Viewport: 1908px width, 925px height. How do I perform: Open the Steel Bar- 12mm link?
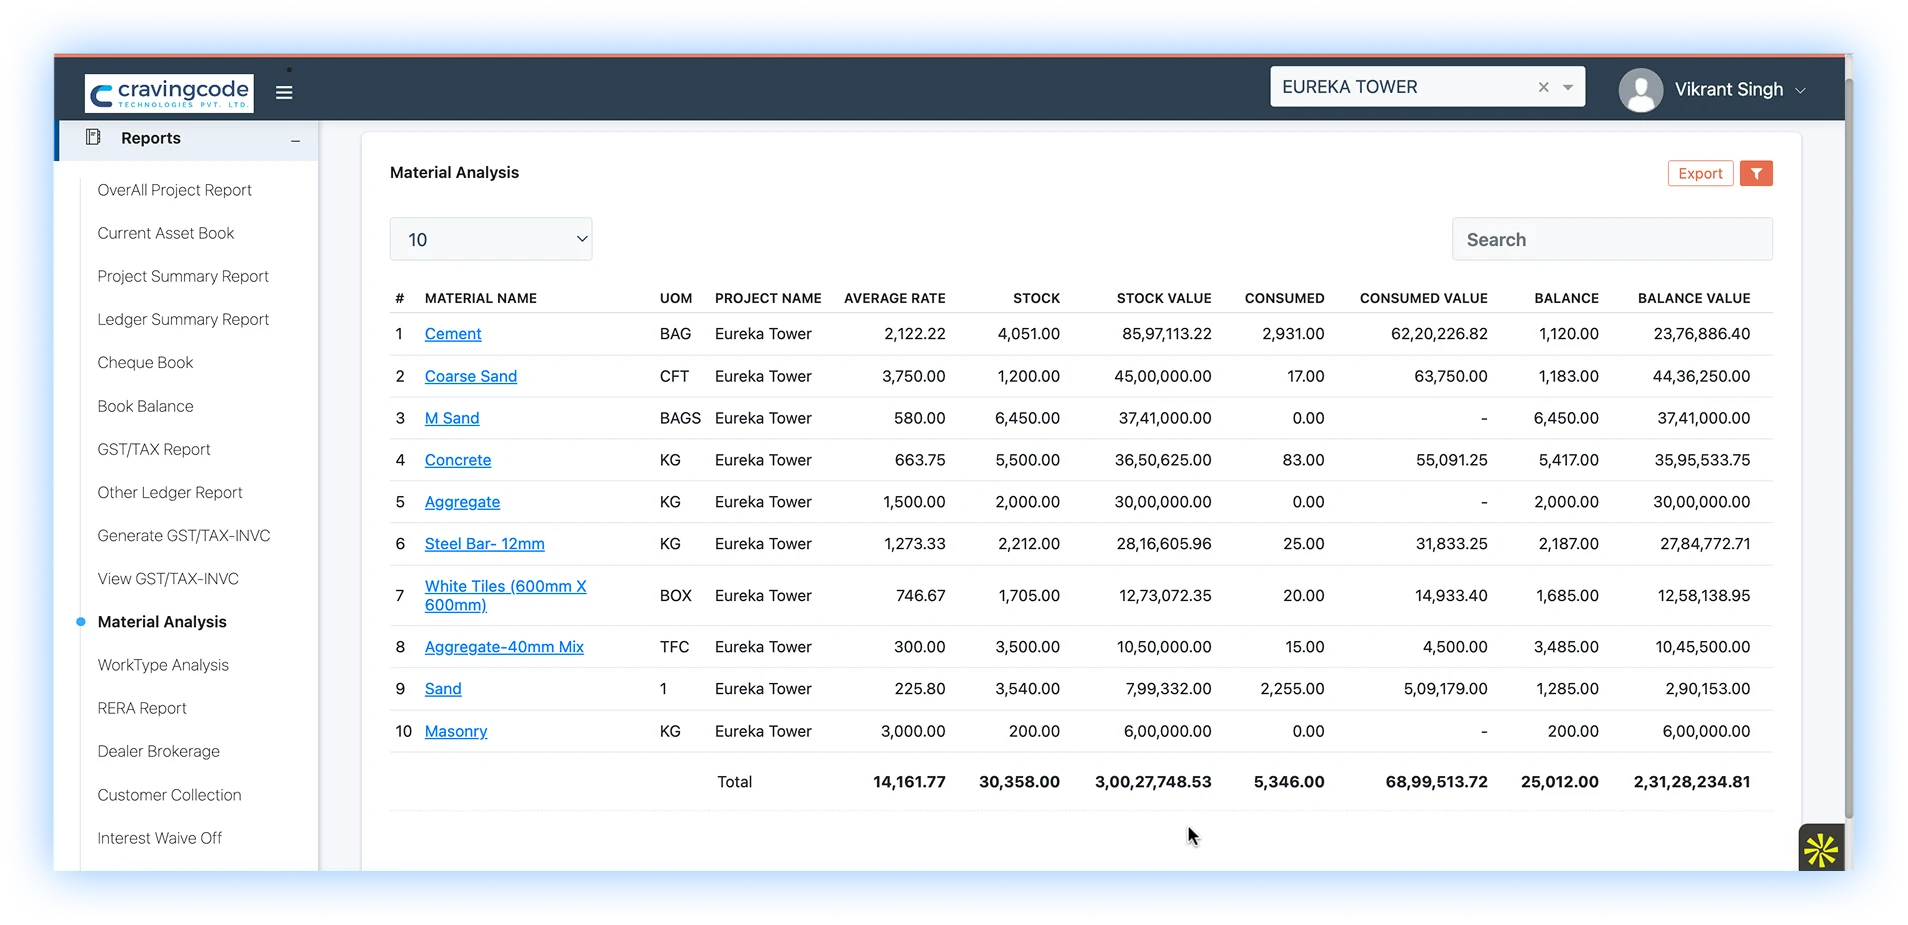click(485, 544)
